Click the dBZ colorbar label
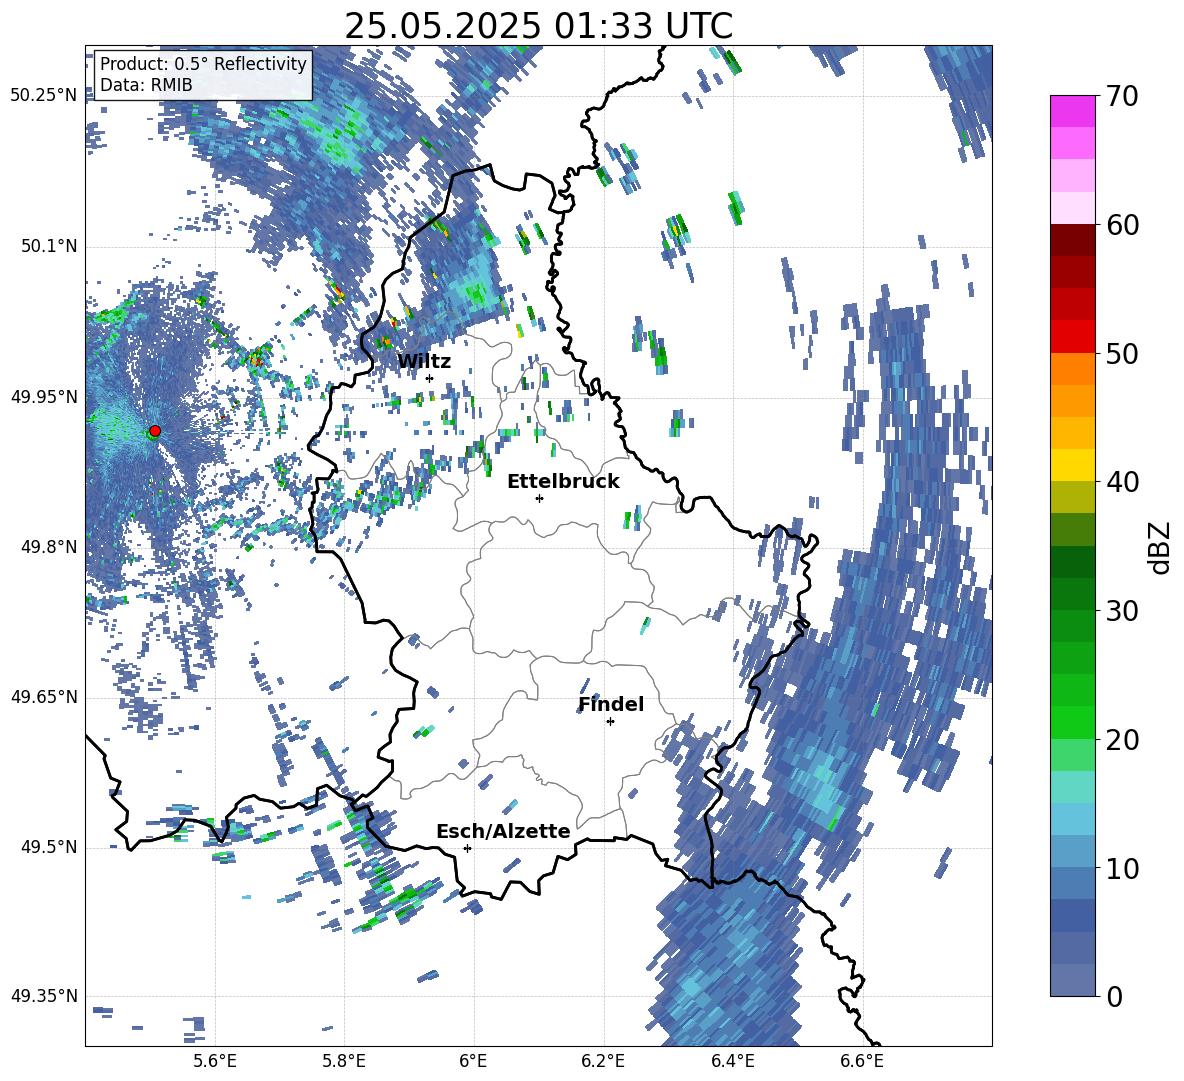 (x=1161, y=547)
